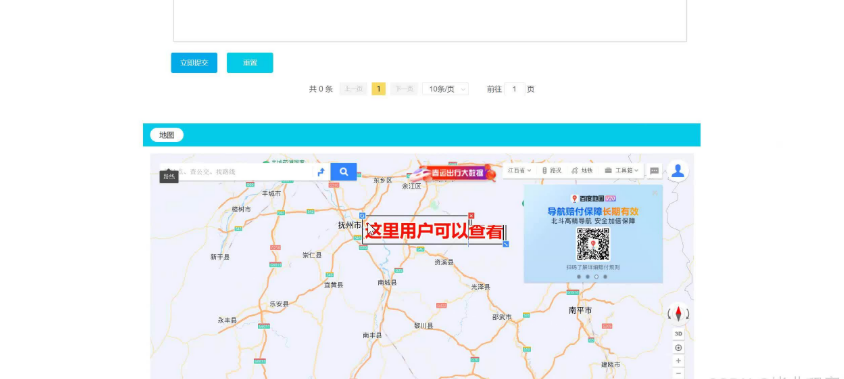This screenshot has height=379, width=844.
Task: Click the 重置 reset button
Action: (x=250, y=62)
